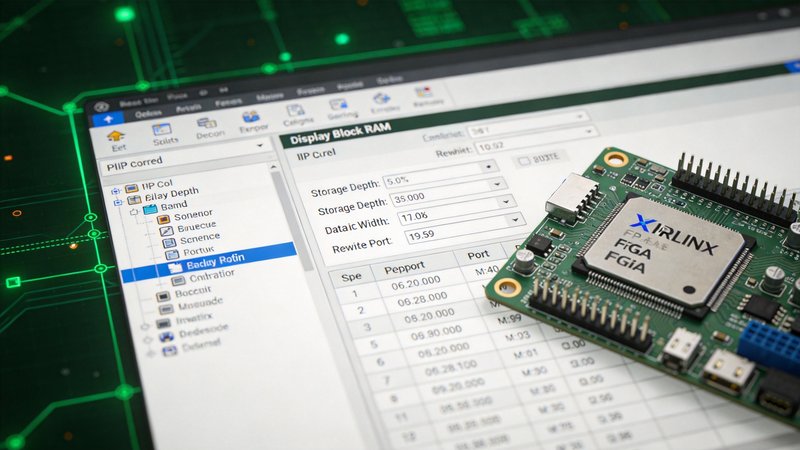Screen dimensions: 800x450
Task: Open the dropdown arrow above PIIP corred
Action: (x=260, y=145)
